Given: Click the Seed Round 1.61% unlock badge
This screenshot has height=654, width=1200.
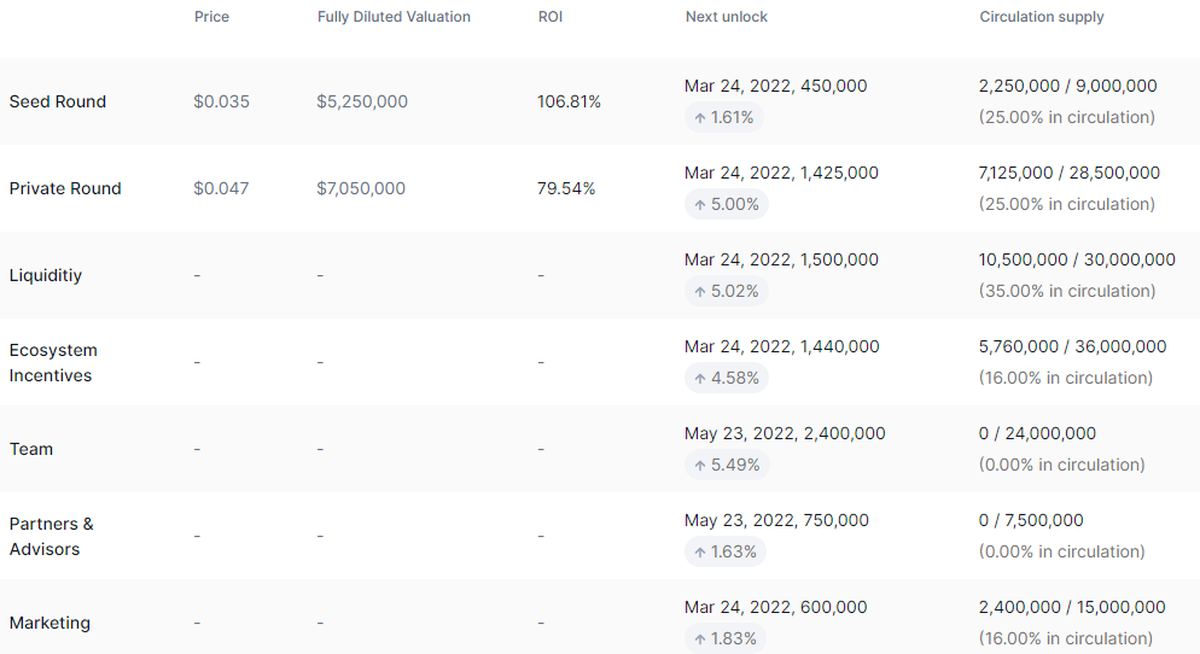Looking at the screenshot, I should [x=725, y=118].
